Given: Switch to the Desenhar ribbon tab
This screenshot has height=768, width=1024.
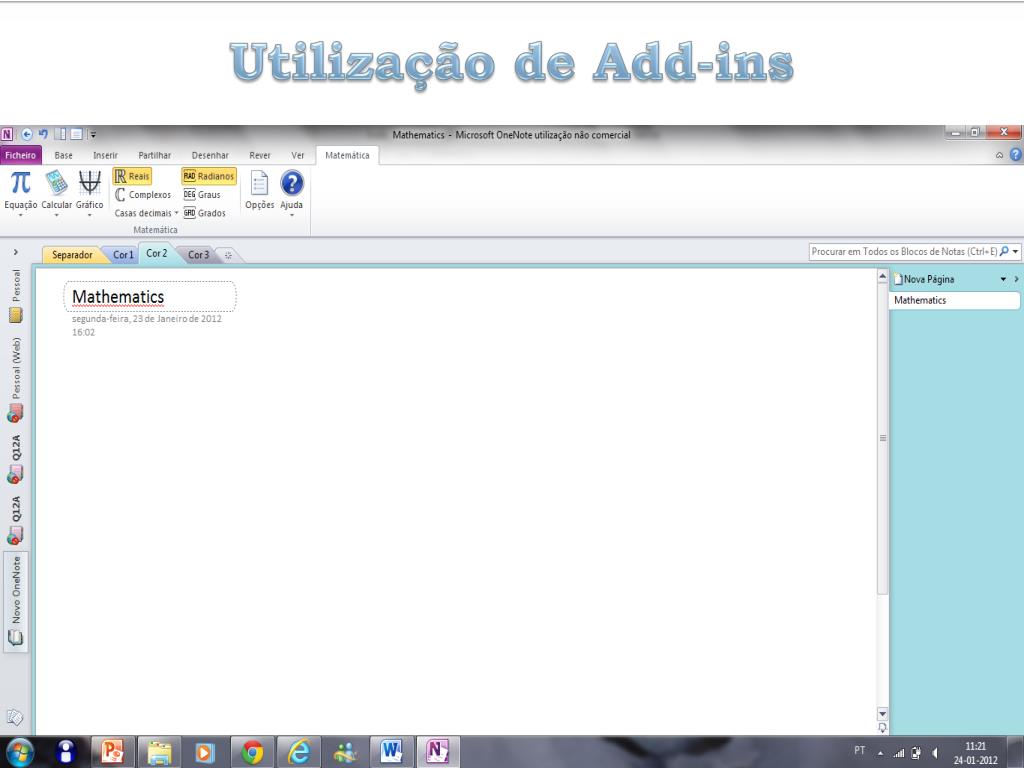Looking at the screenshot, I should [210, 155].
